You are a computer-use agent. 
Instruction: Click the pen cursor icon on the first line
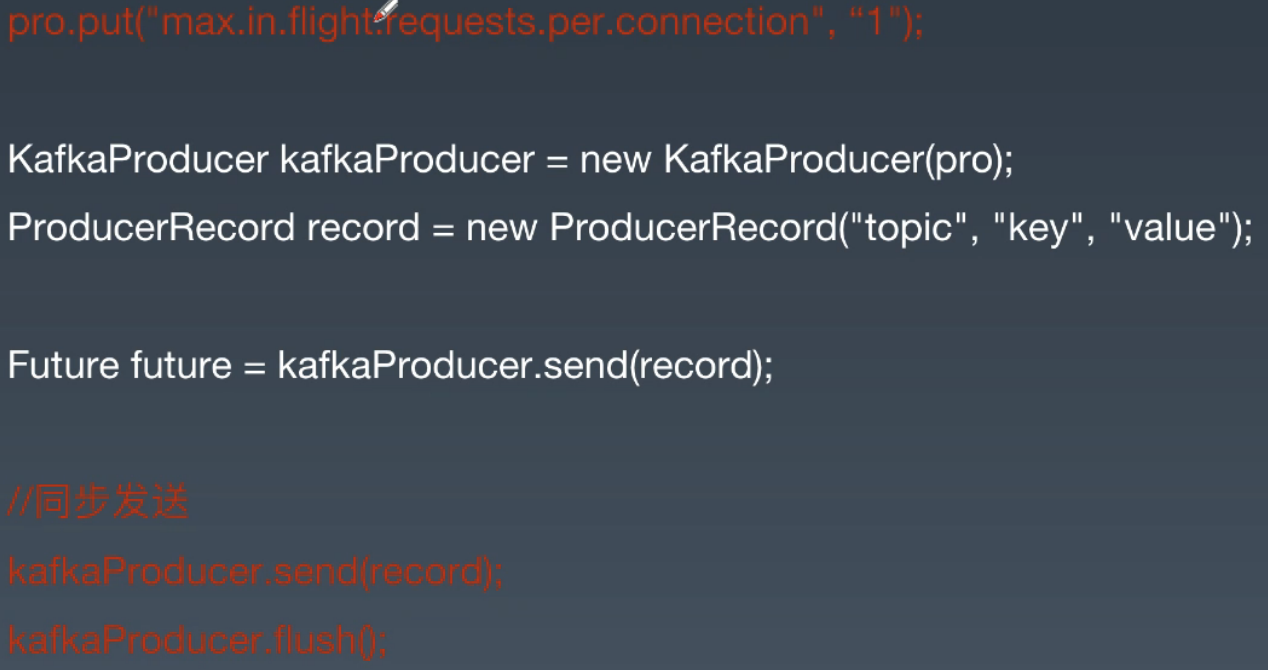tap(386, 10)
